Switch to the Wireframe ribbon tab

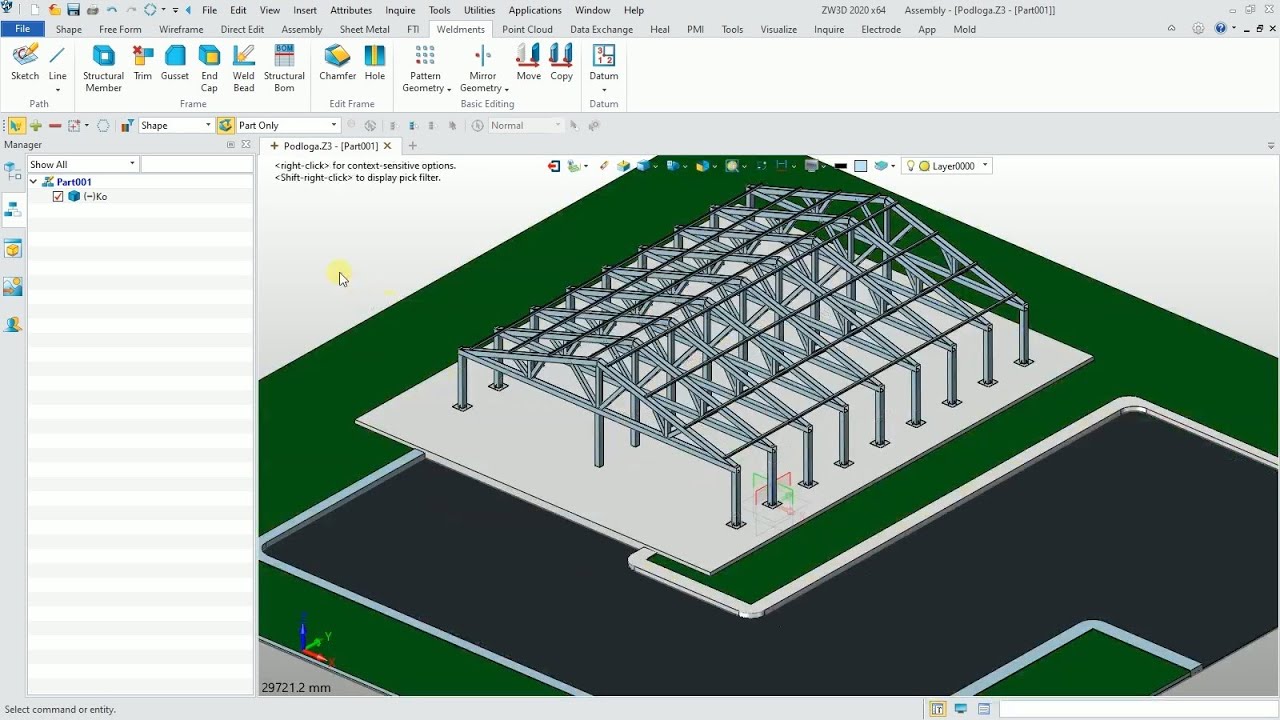click(x=181, y=29)
